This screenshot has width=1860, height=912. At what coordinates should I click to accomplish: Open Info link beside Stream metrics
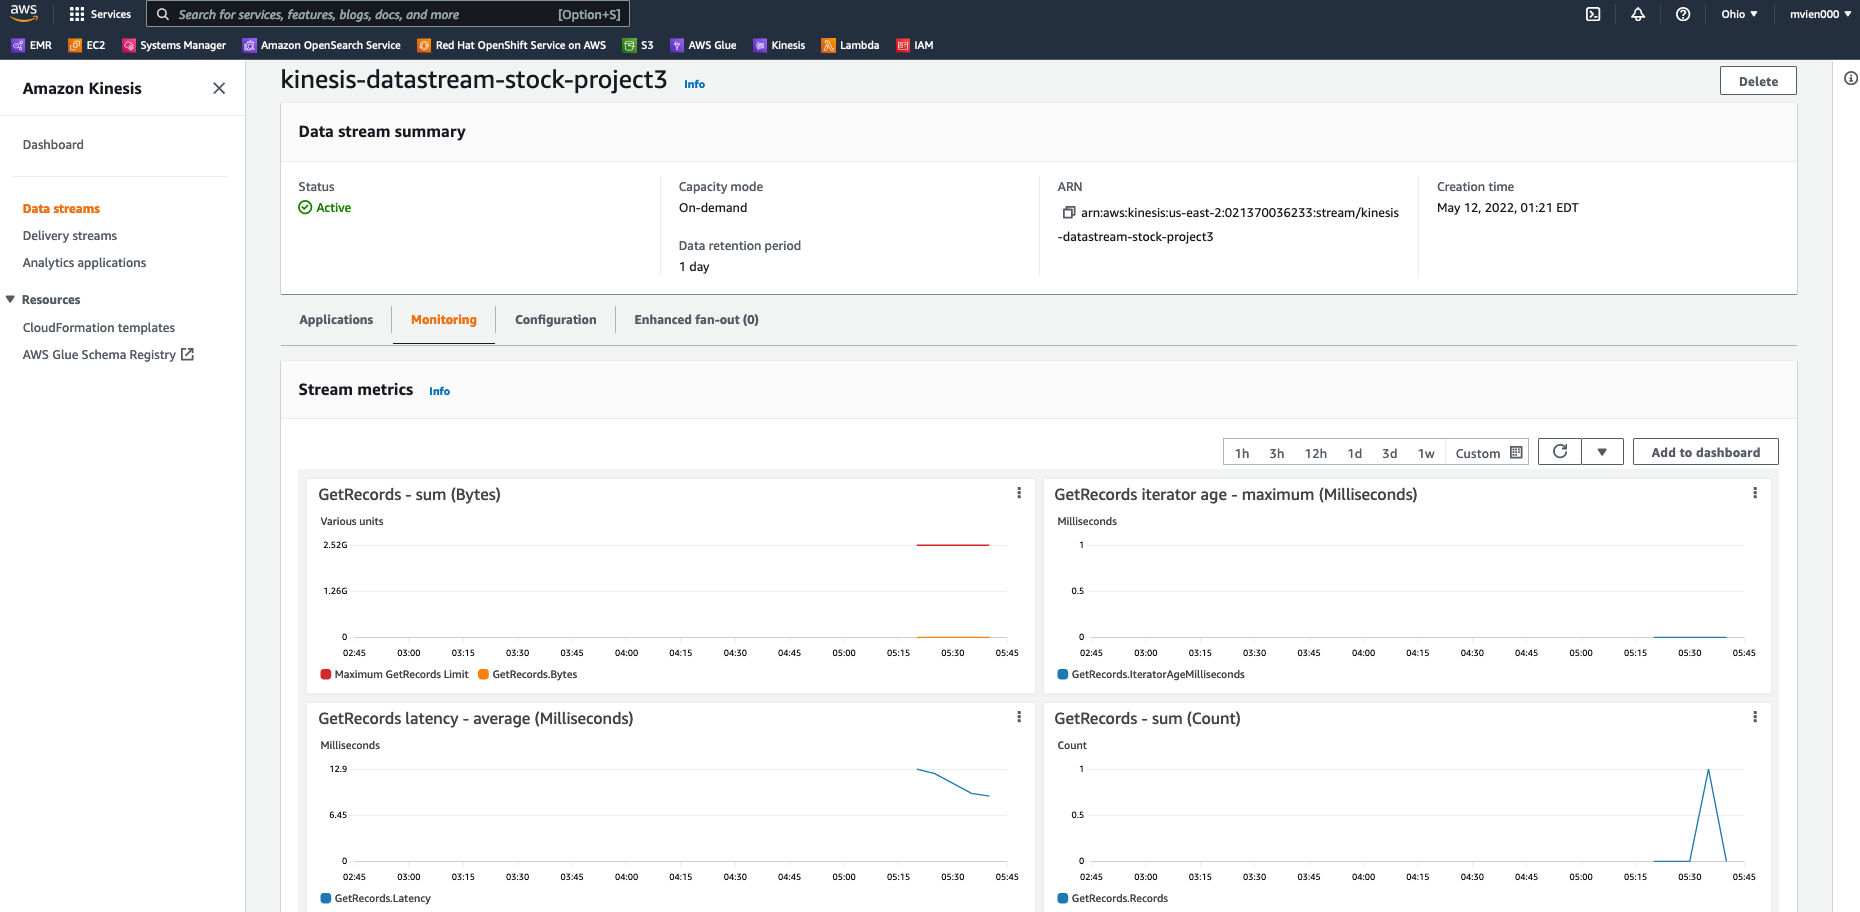click(x=439, y=391)
